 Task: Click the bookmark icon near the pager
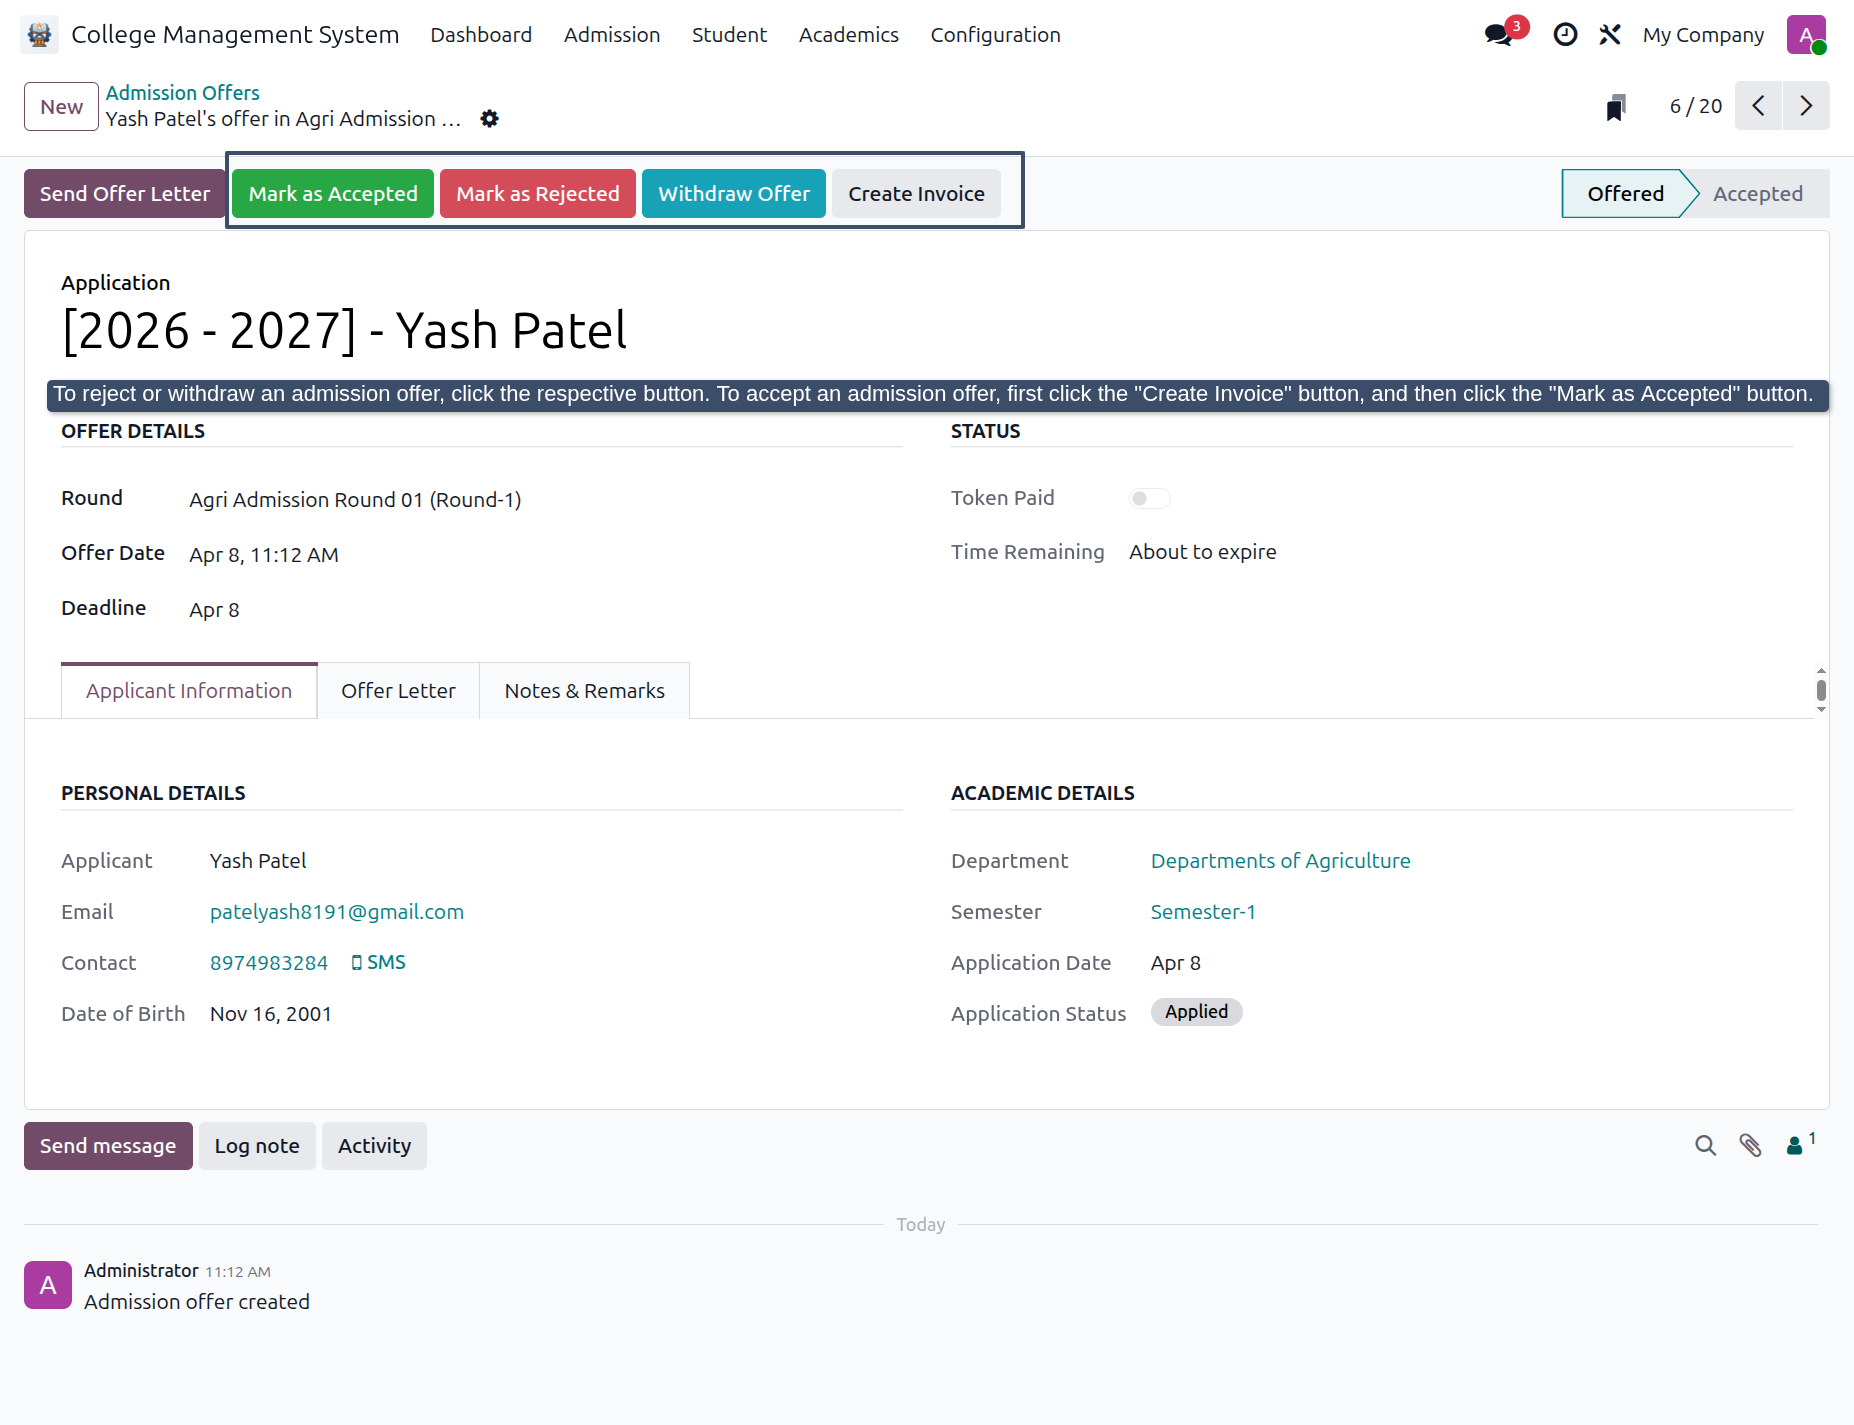coord(1616,107)
